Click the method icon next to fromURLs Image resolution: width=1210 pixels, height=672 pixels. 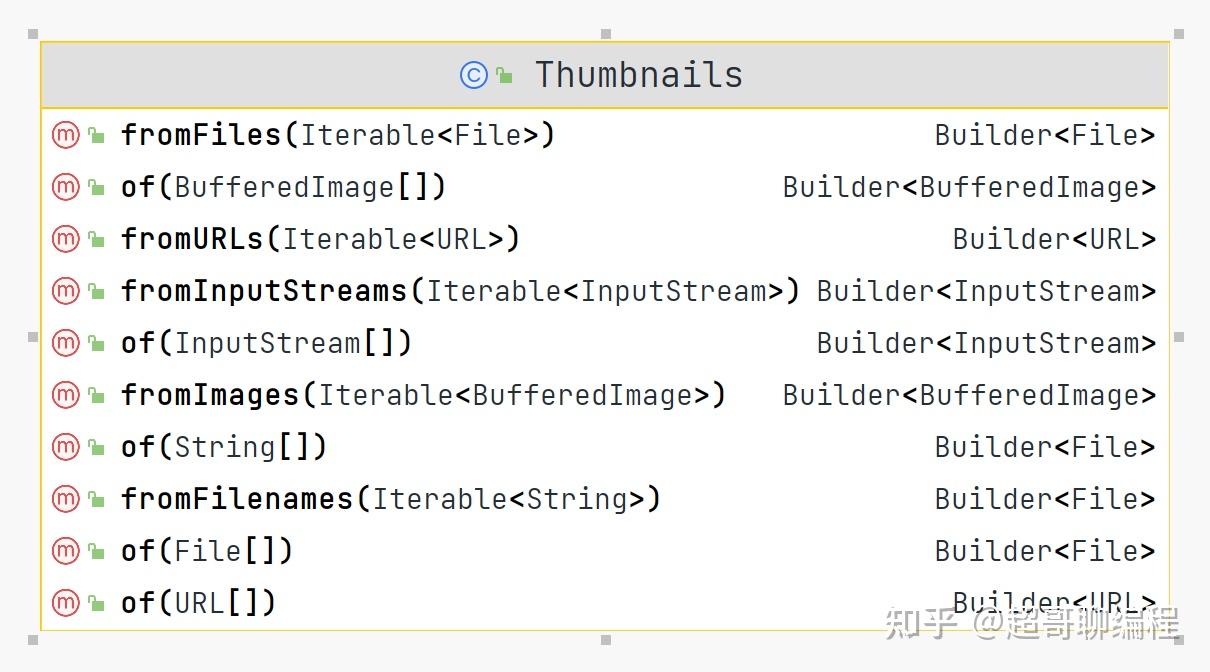[x=65, y=239]
